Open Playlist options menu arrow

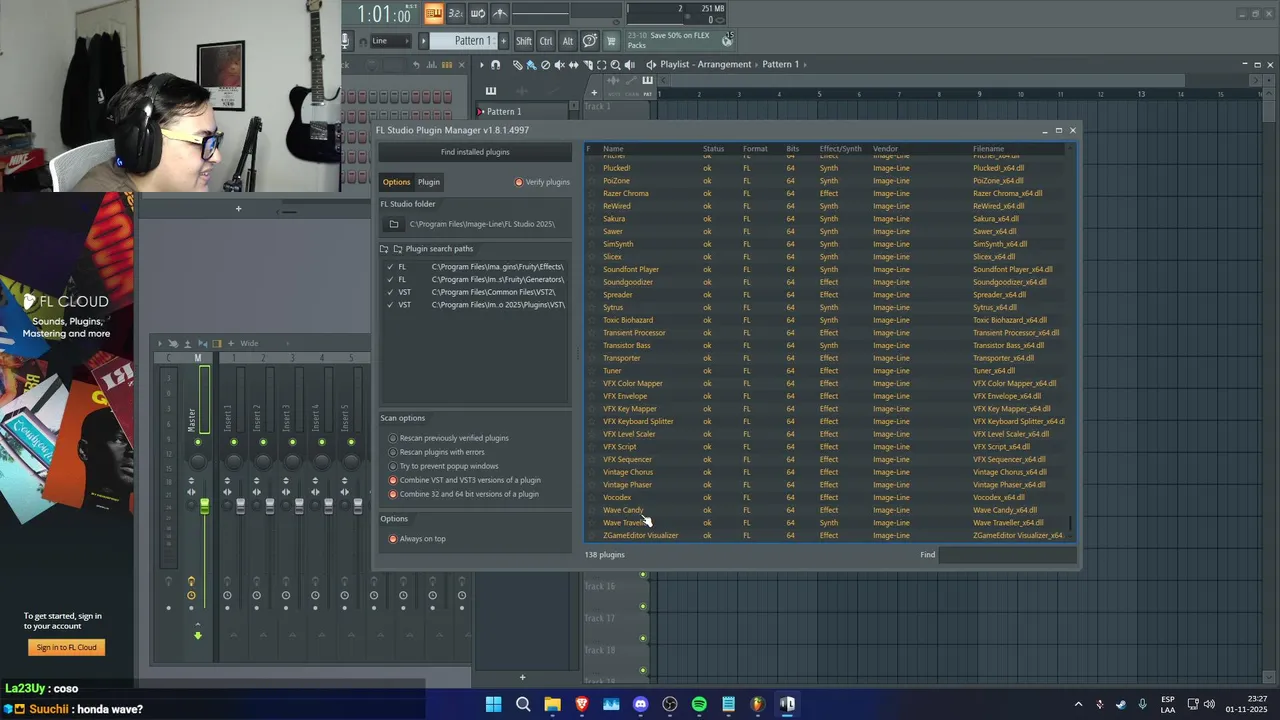pyautogui.click(x=481, y=65)
